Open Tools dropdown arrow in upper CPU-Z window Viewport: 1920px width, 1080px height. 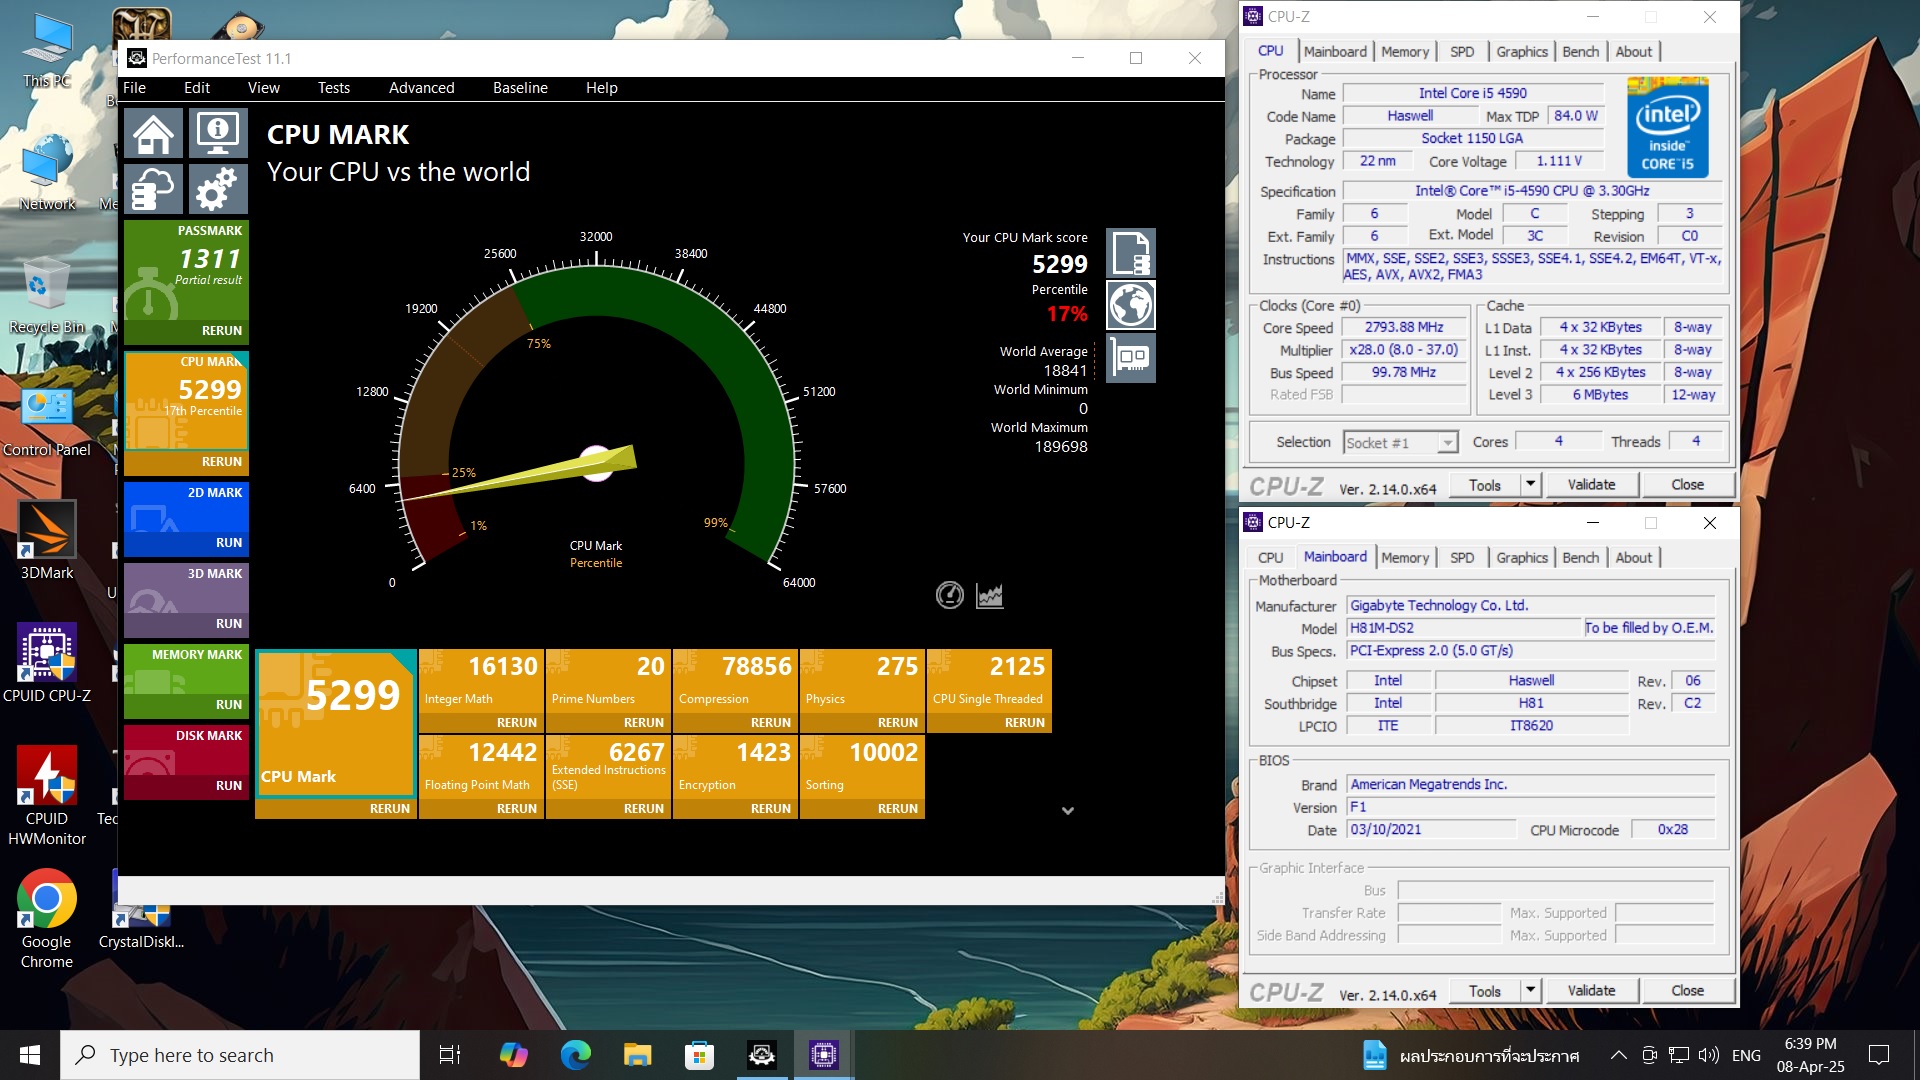tap(1530, 485)
